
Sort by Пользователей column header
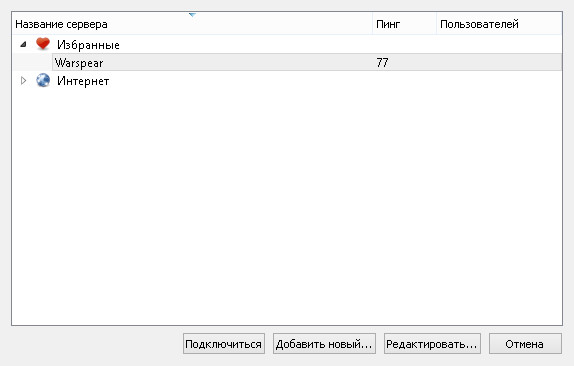[499, 24]
